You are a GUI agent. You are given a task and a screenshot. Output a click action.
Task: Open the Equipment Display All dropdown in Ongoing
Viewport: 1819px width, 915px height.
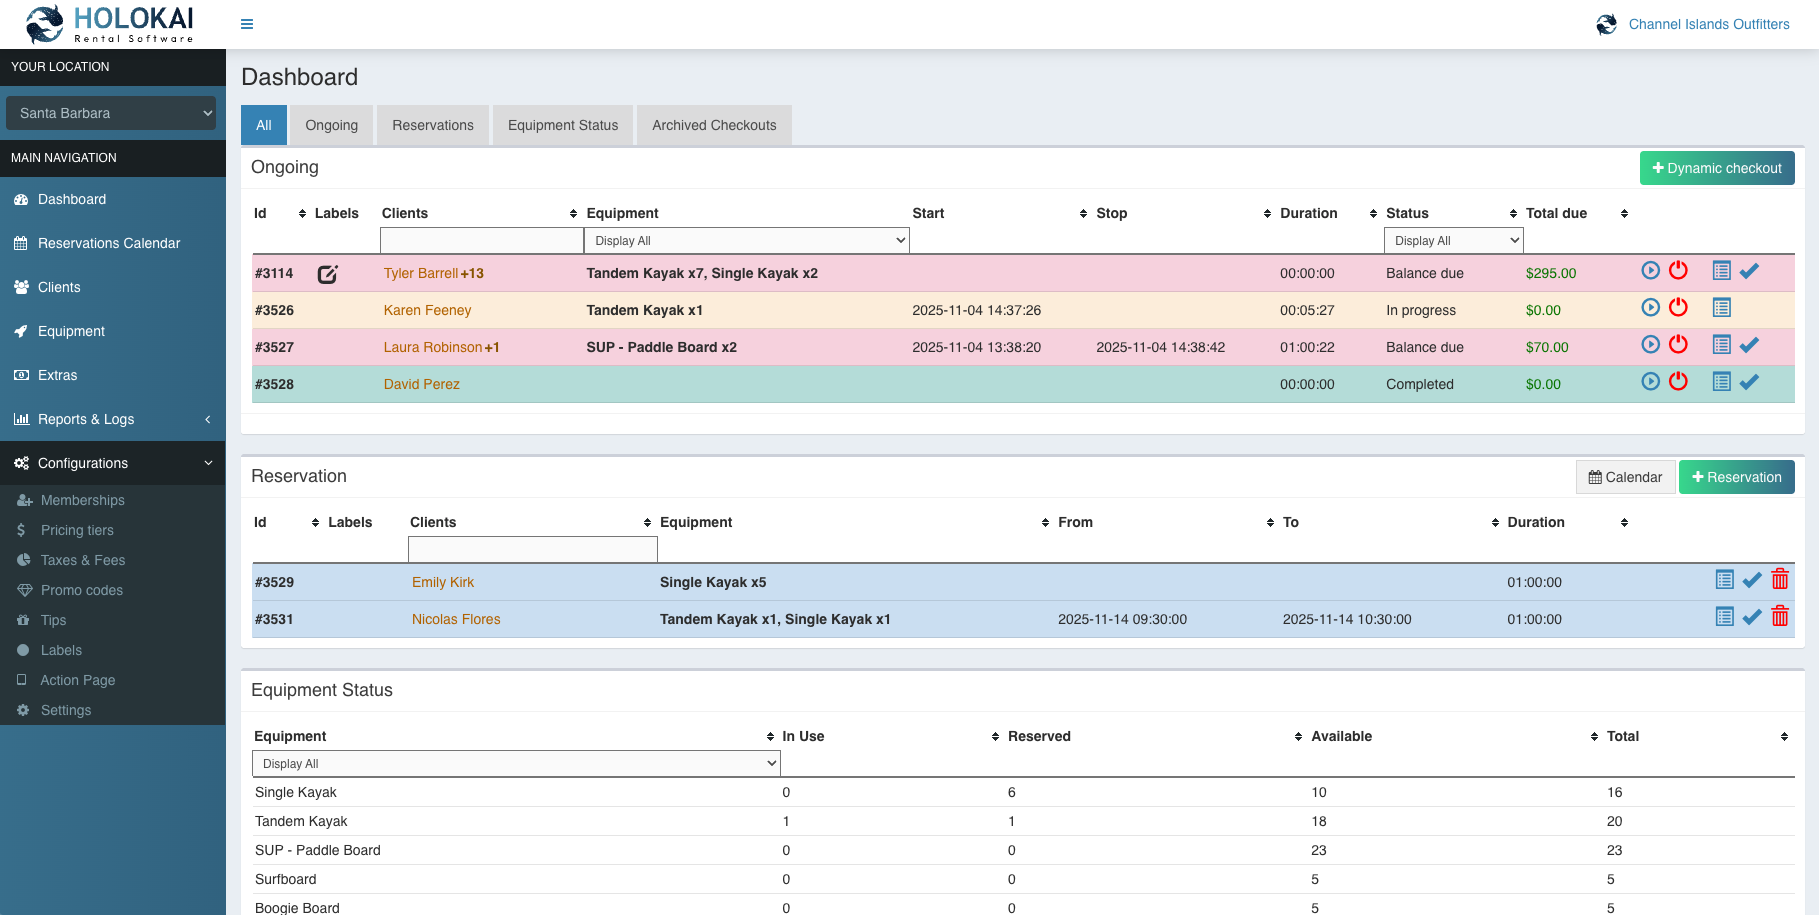coord(746,240)
